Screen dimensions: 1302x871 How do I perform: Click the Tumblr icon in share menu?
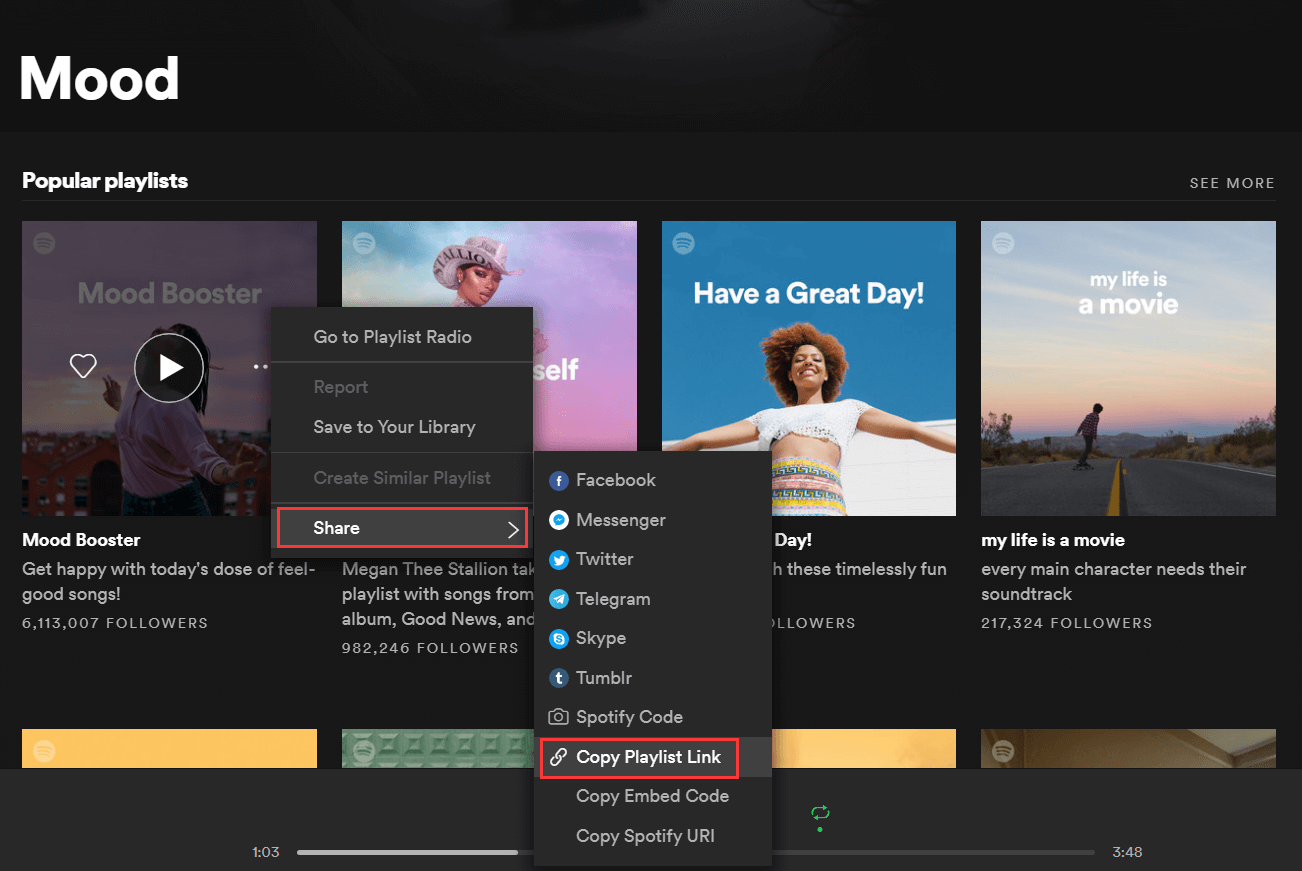coord(559,678)
